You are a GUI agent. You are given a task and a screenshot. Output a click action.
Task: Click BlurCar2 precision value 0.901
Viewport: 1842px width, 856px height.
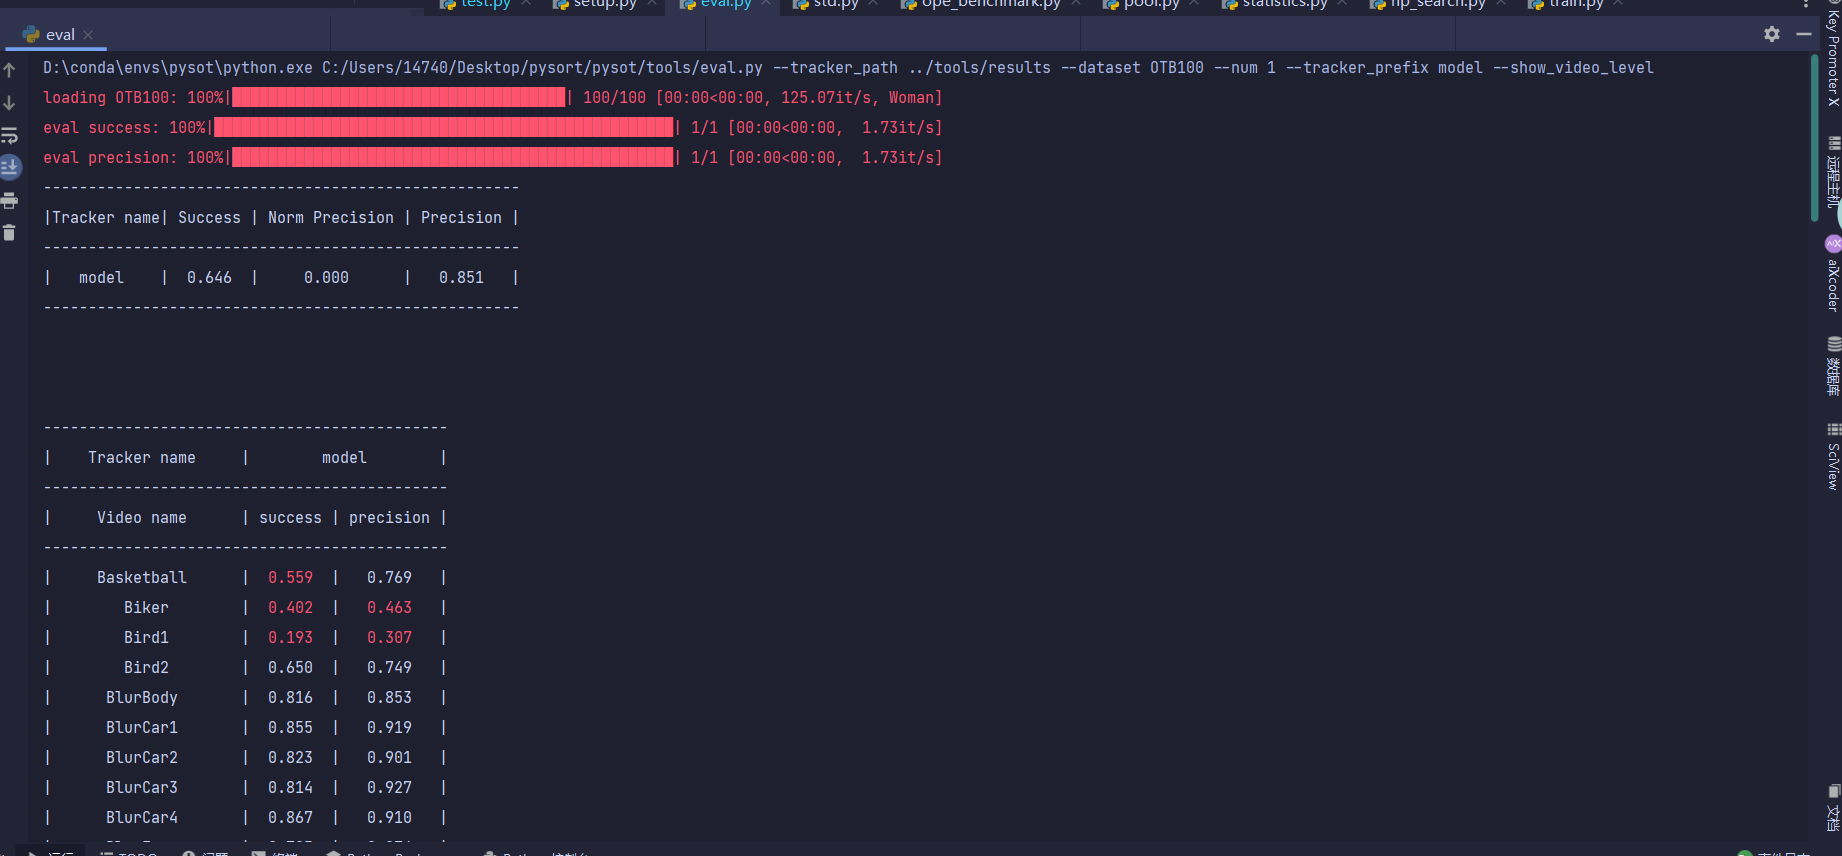[389, 758]
